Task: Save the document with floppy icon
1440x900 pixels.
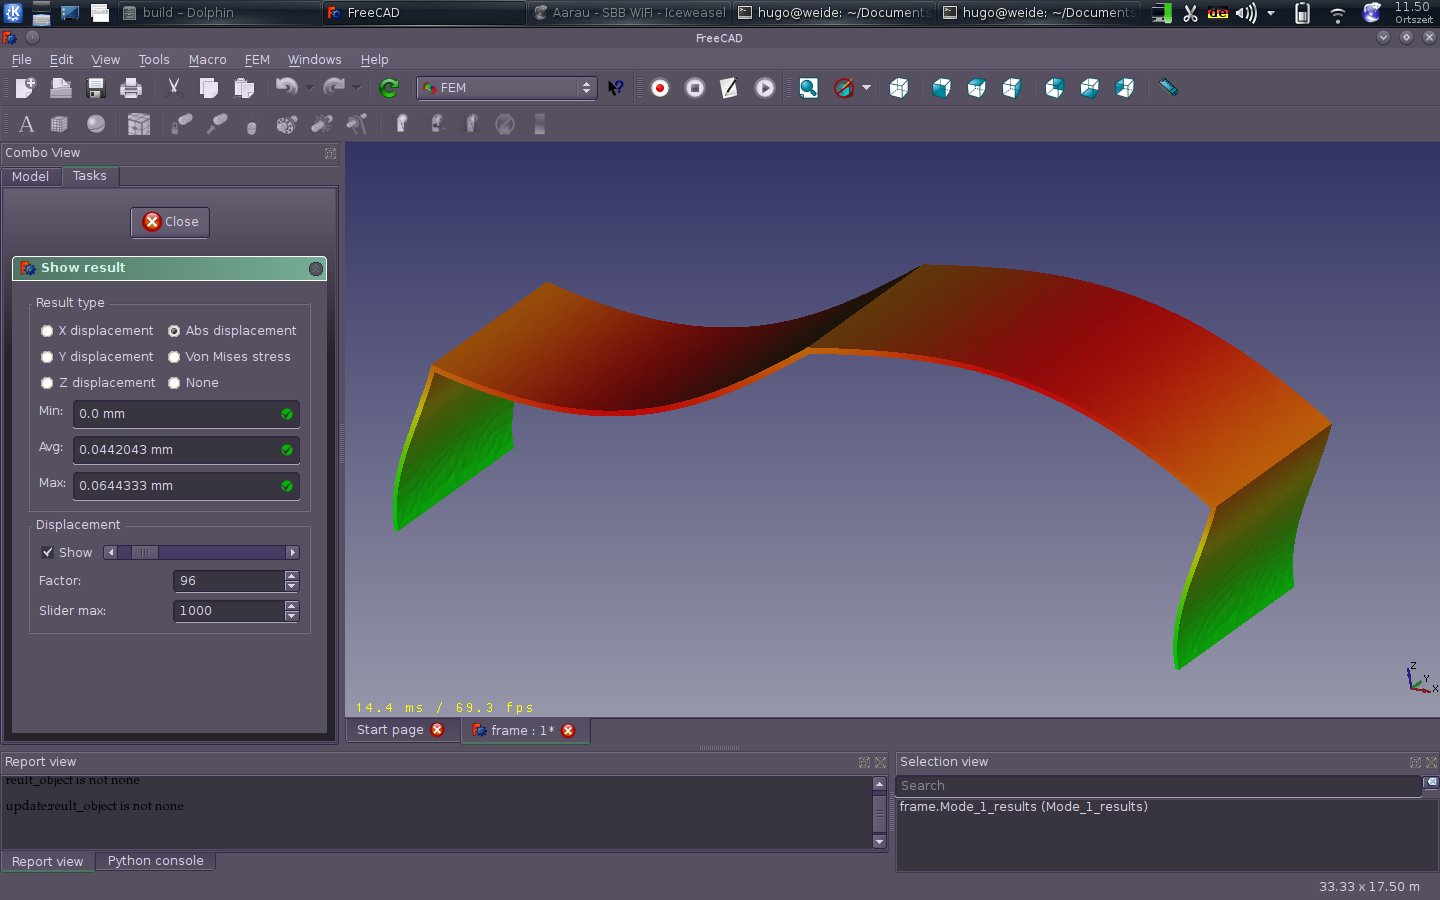Action: 96,88
